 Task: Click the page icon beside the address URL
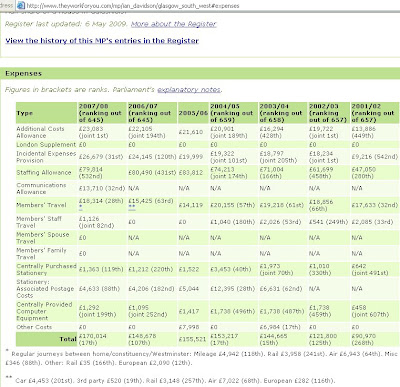tap(21, 5)
